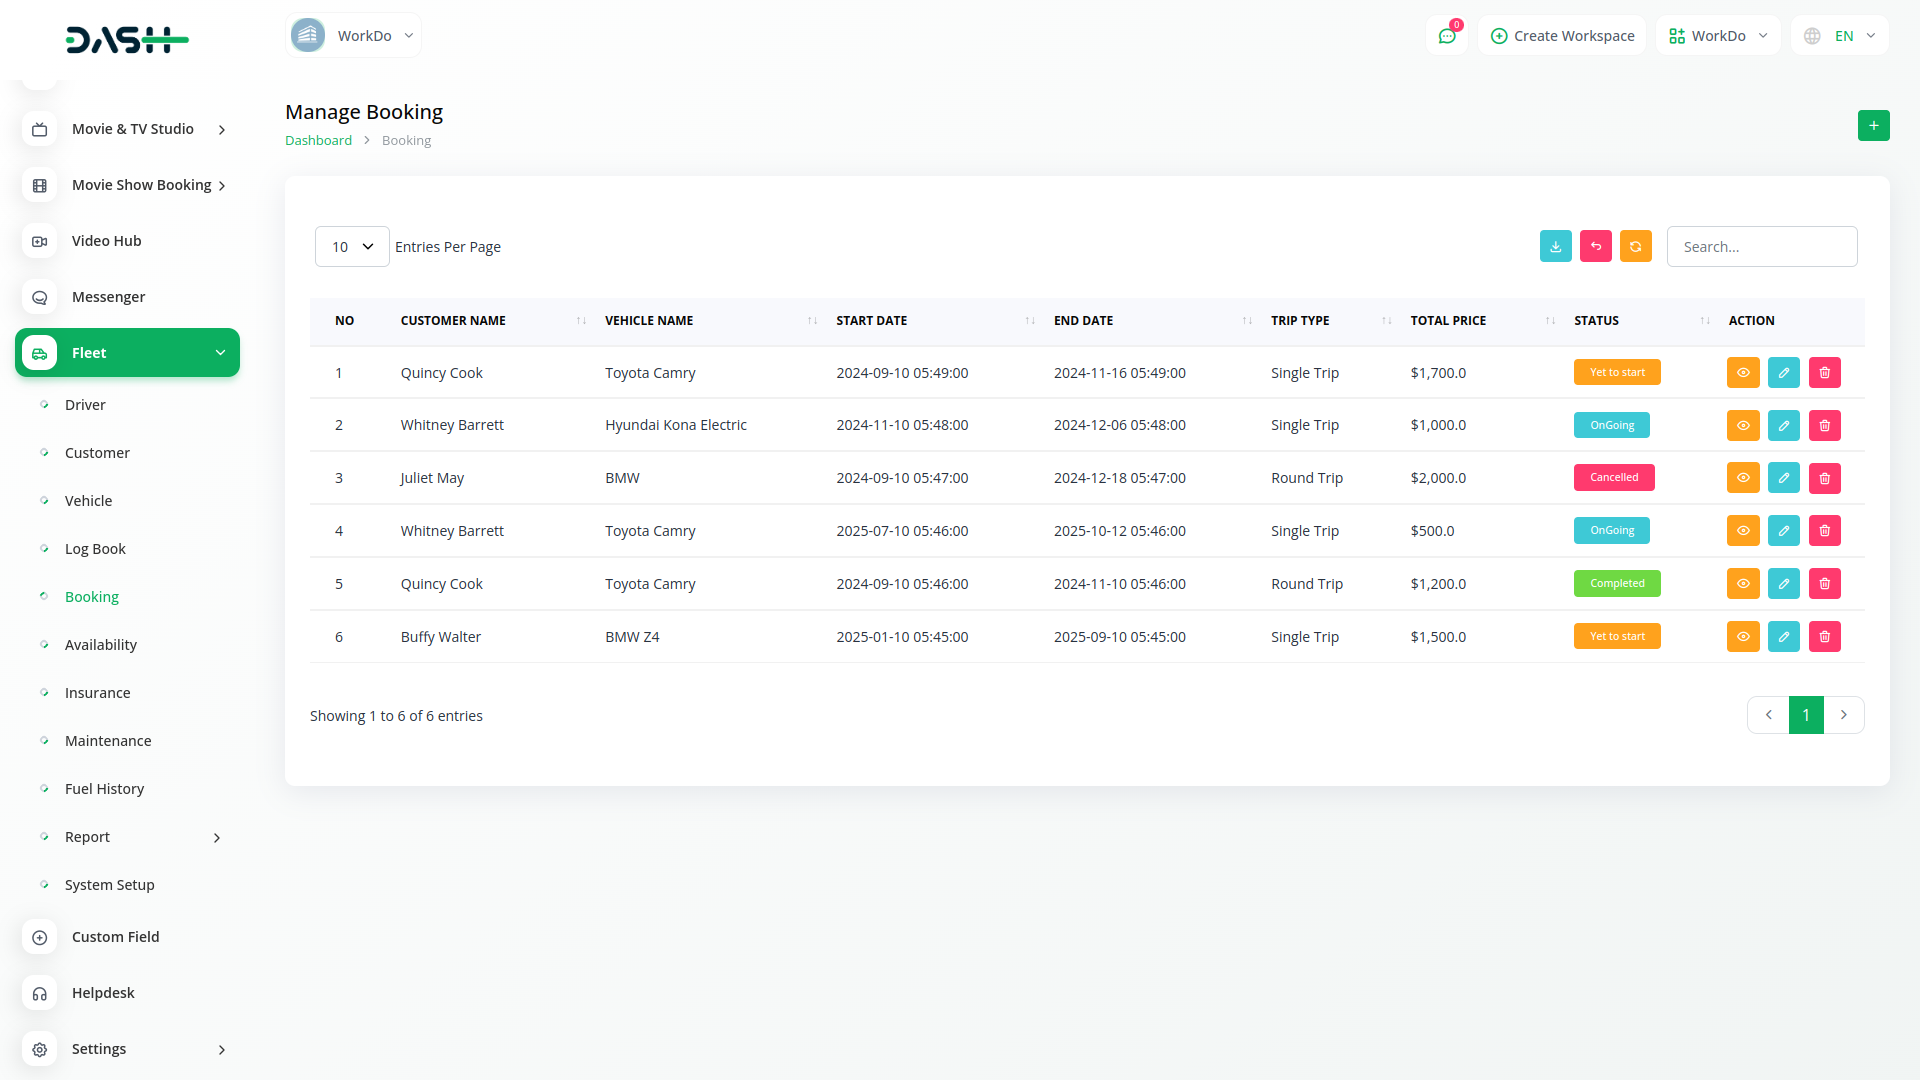
Task: Open Availability in Fleet submenu
Action: coord(100,645)
